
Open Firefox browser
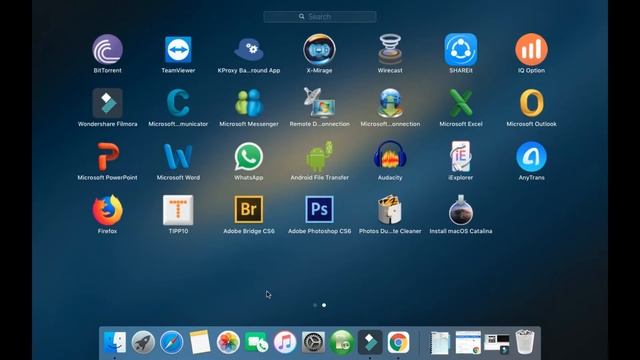(107, 210)
